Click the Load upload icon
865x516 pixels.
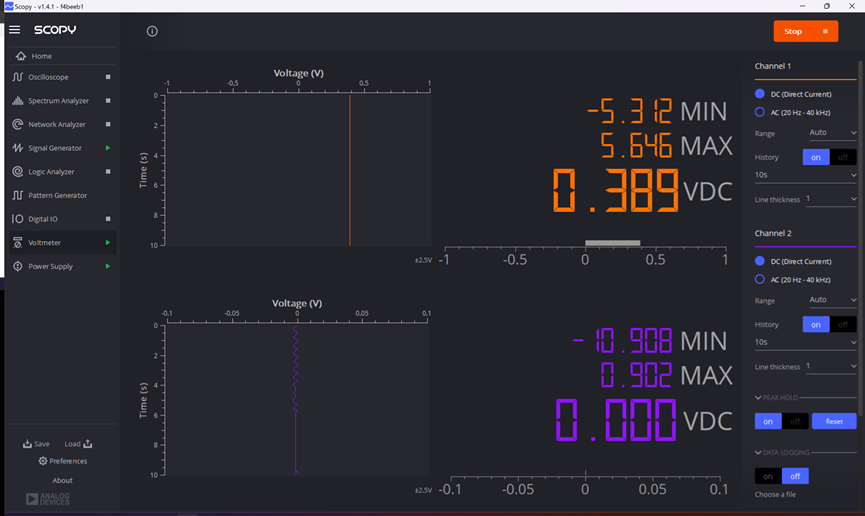tap(88, 444)
